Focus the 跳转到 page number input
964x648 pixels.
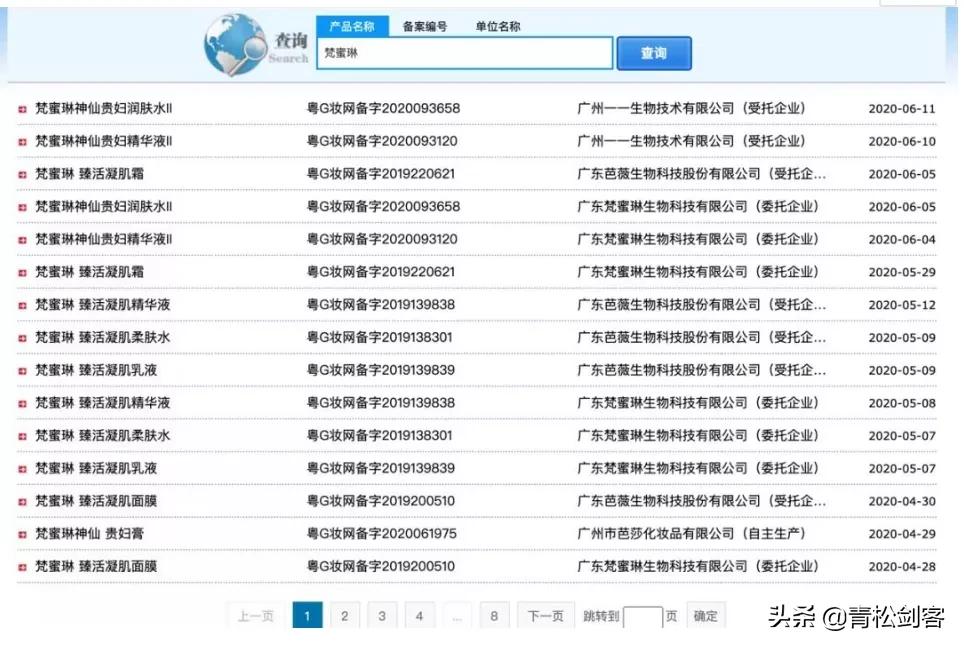(642, 617)
